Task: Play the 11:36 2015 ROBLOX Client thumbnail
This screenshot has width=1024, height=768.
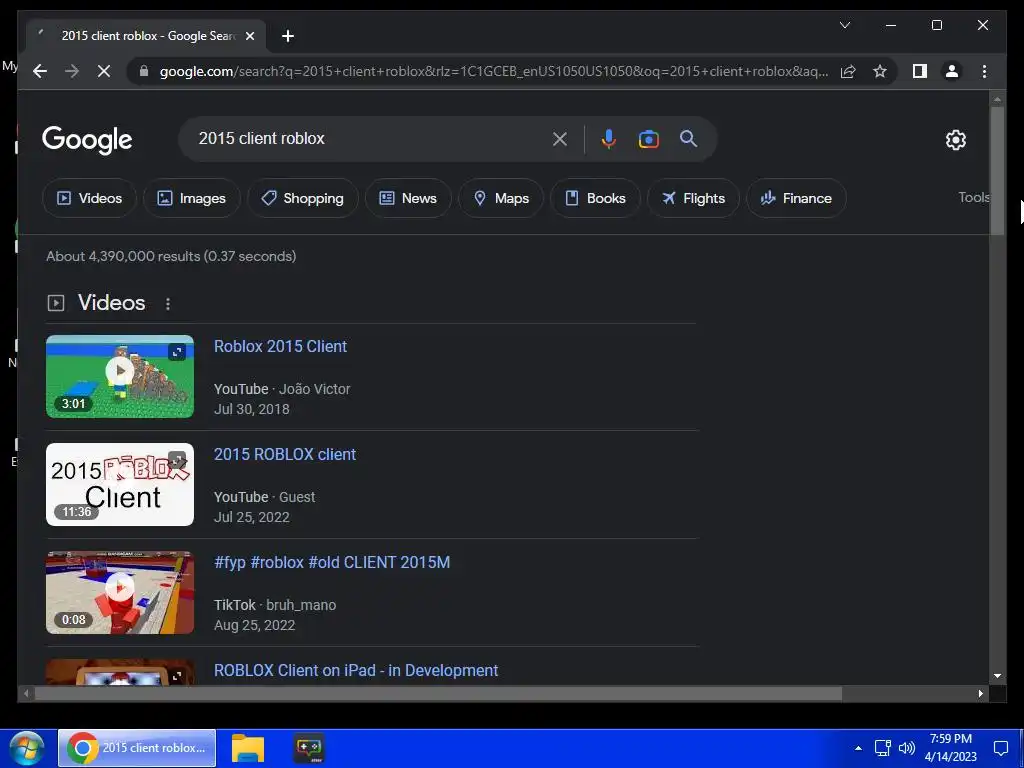Action: coord(120,485)
